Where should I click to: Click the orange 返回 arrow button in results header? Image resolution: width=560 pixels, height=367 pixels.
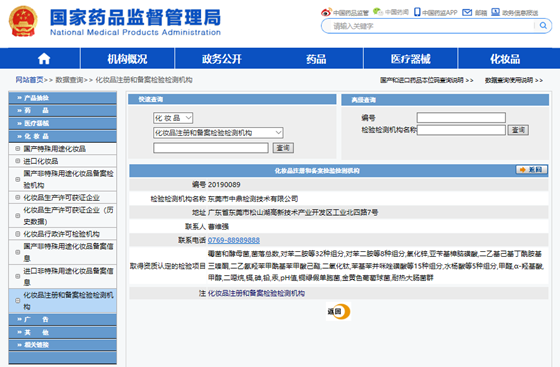tap(531, 170)
